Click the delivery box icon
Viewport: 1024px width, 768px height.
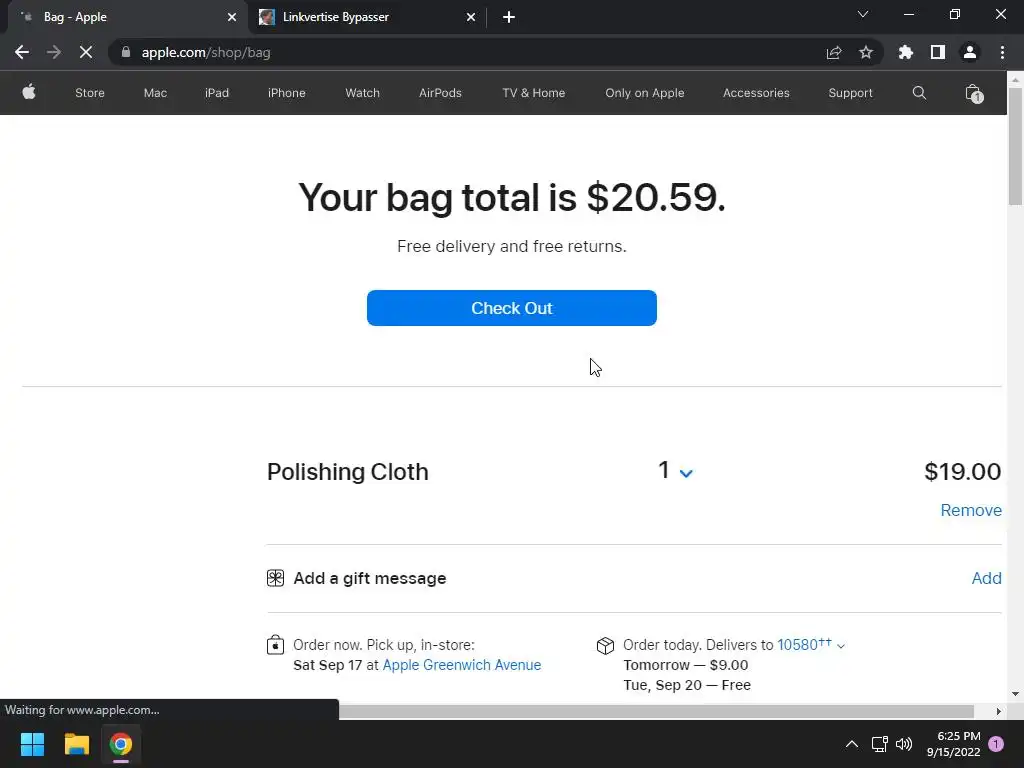point(605,646)
